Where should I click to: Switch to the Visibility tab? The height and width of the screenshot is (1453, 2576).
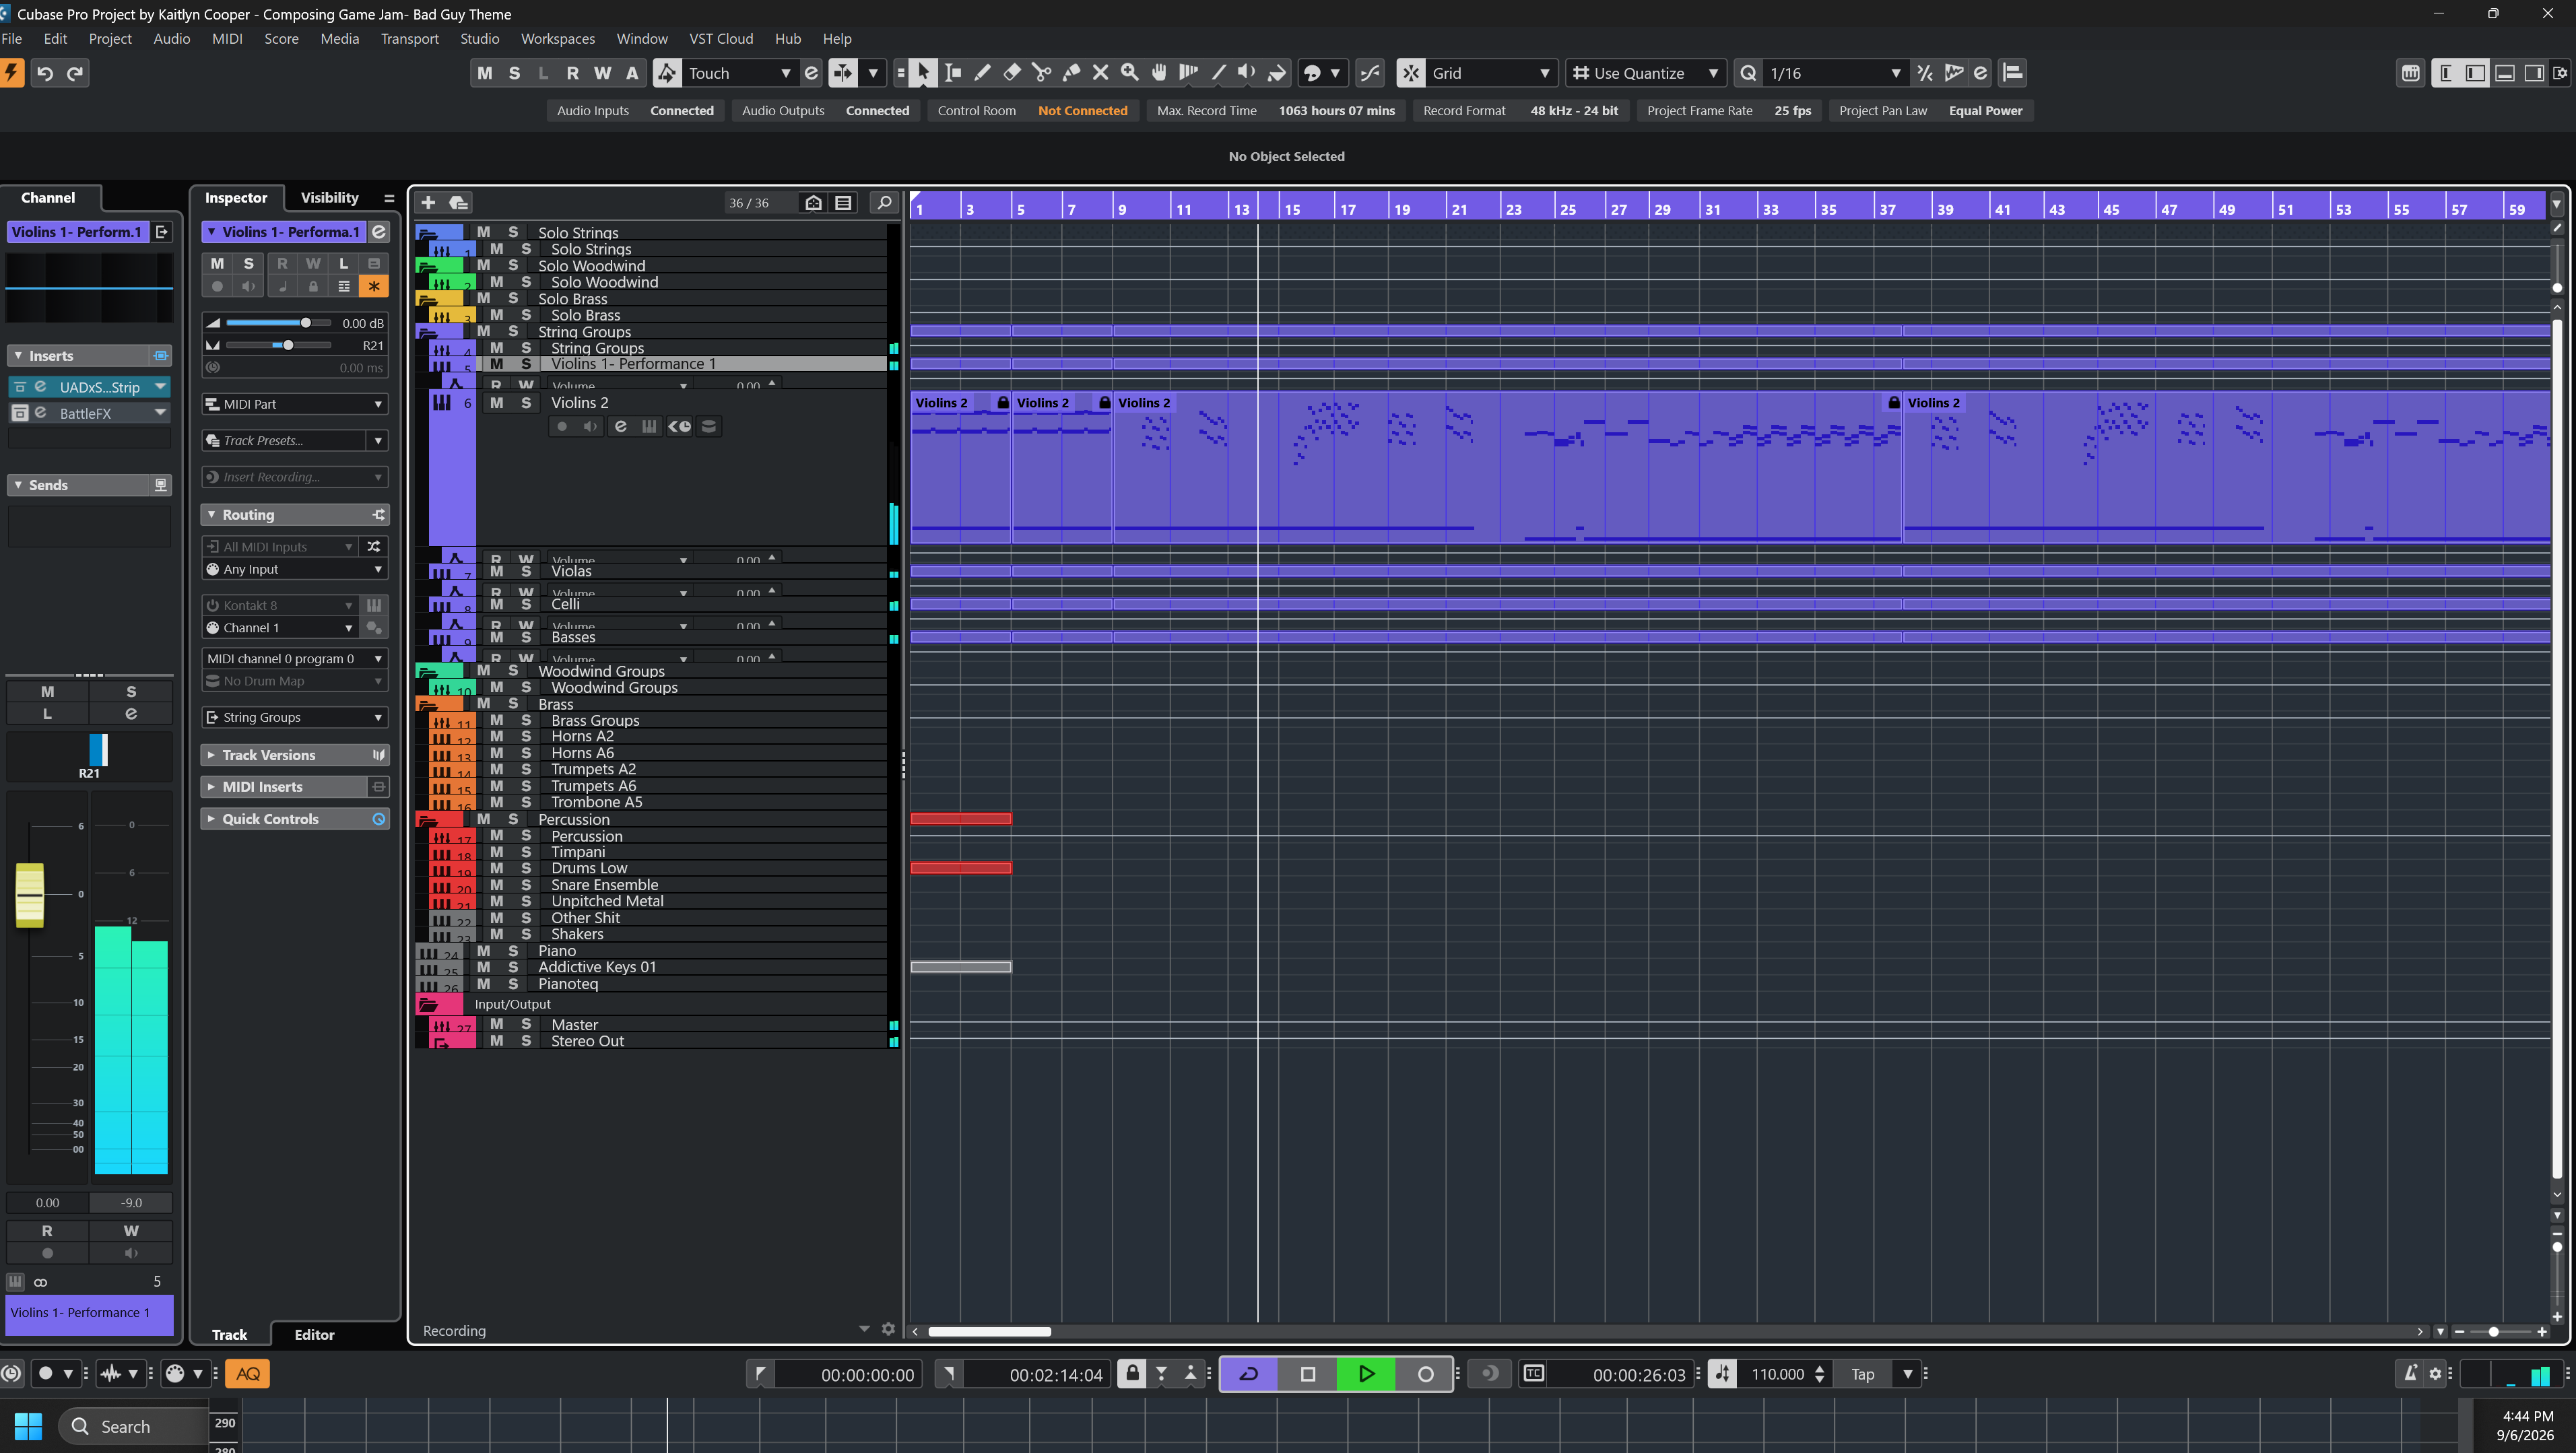(329, 197)
